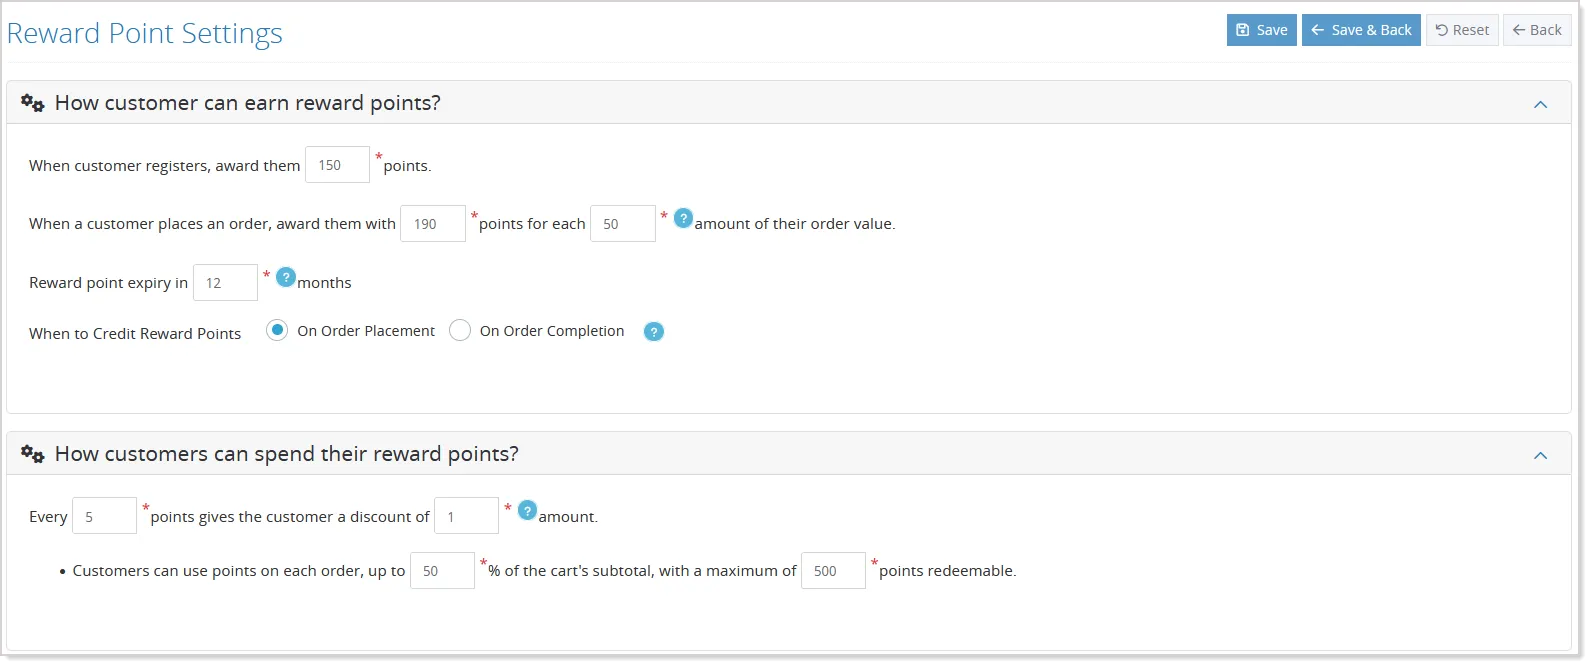The image size is (1590, 666).
Task: Click gears icon in spend reward points header
Action: point(33,454)
